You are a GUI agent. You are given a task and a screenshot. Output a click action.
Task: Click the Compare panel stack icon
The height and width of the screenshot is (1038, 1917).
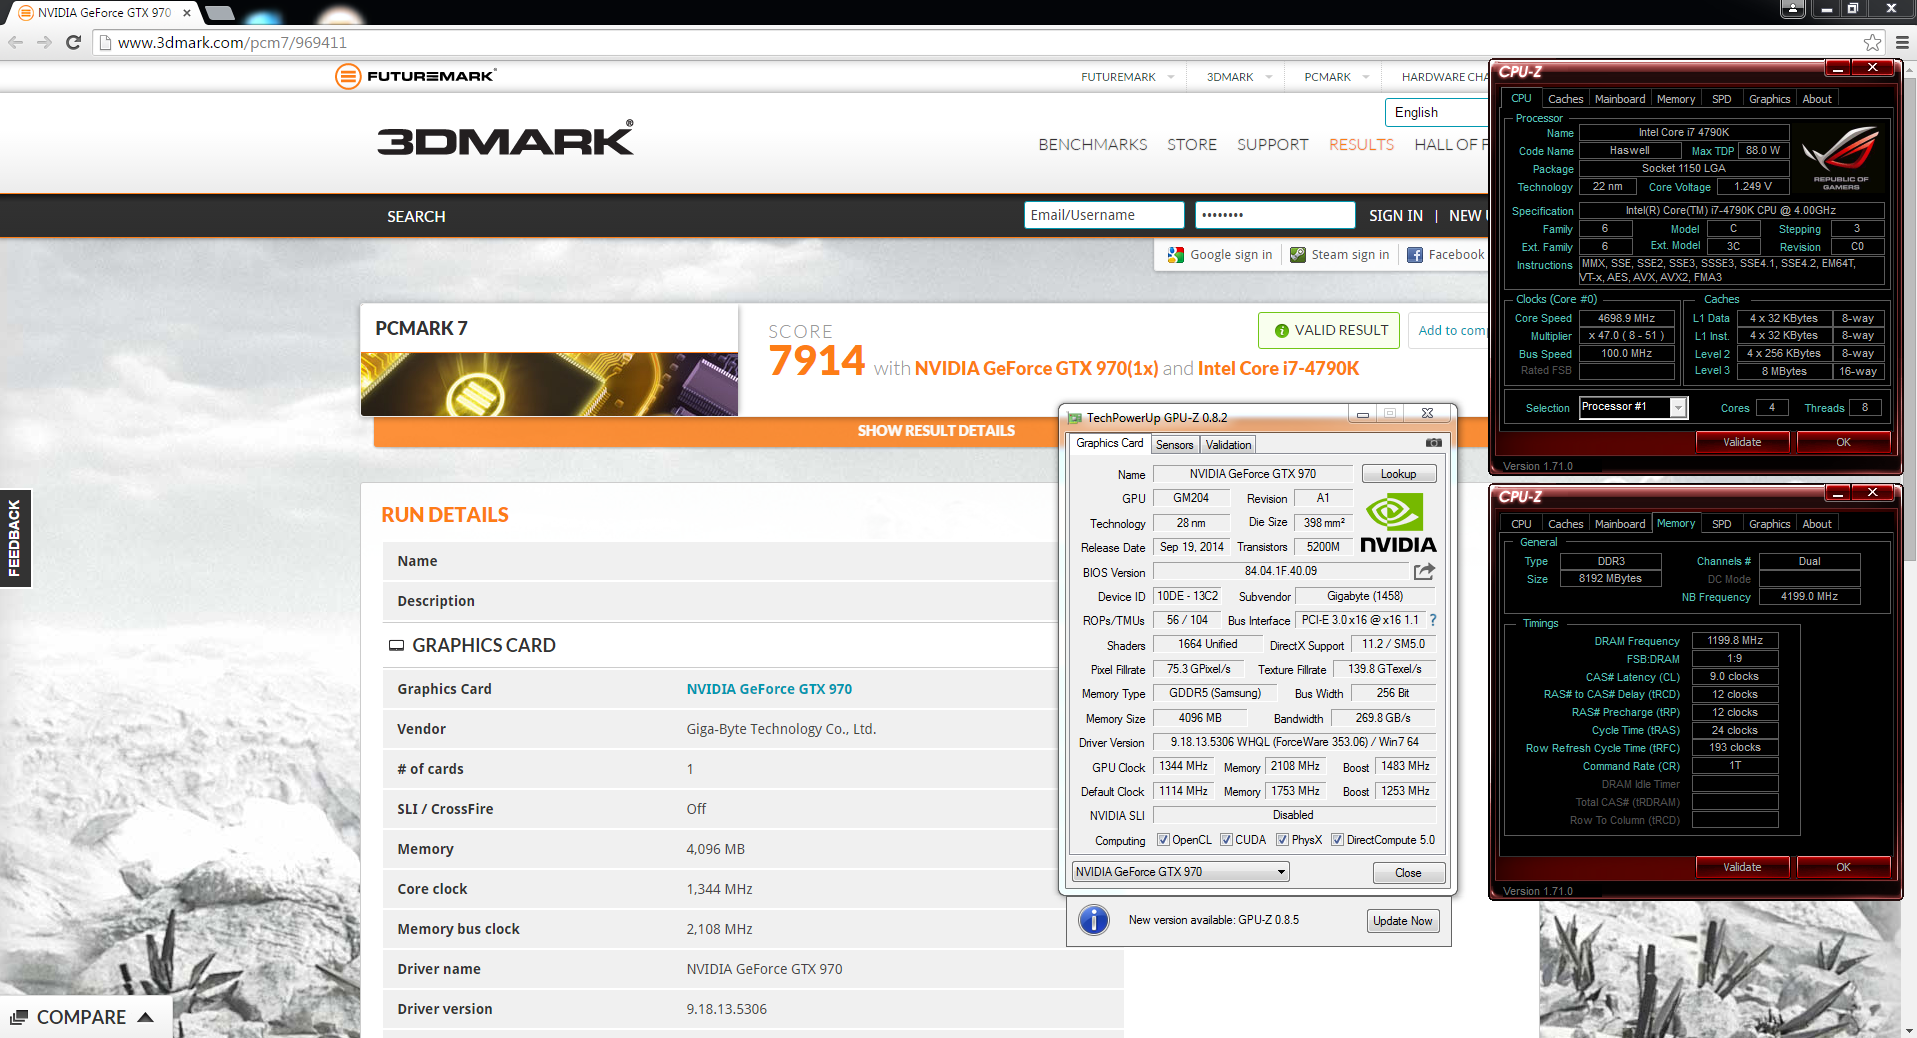19,1017
